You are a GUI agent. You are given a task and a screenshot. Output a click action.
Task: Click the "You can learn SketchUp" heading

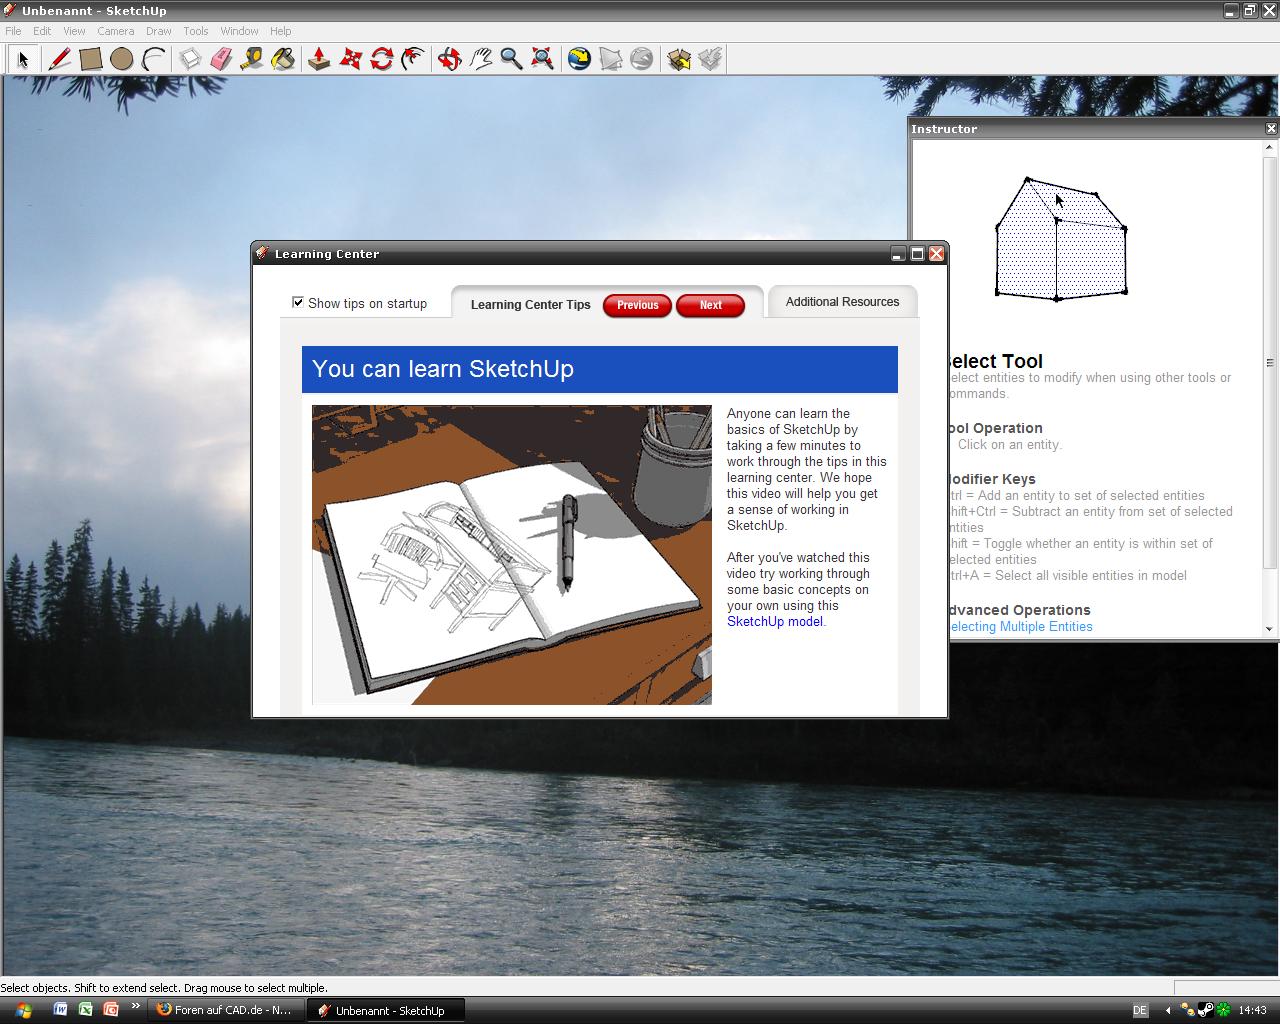point(443,369)
